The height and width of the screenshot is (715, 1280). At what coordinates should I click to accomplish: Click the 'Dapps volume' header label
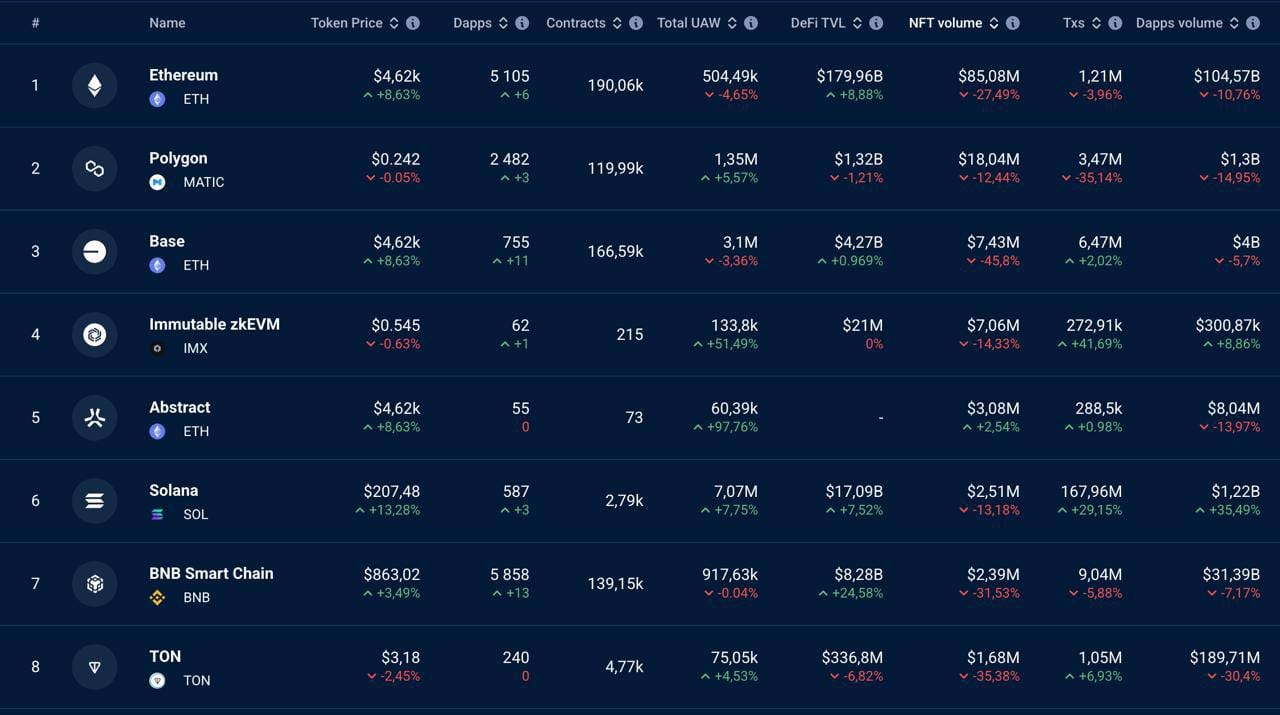1179,23
